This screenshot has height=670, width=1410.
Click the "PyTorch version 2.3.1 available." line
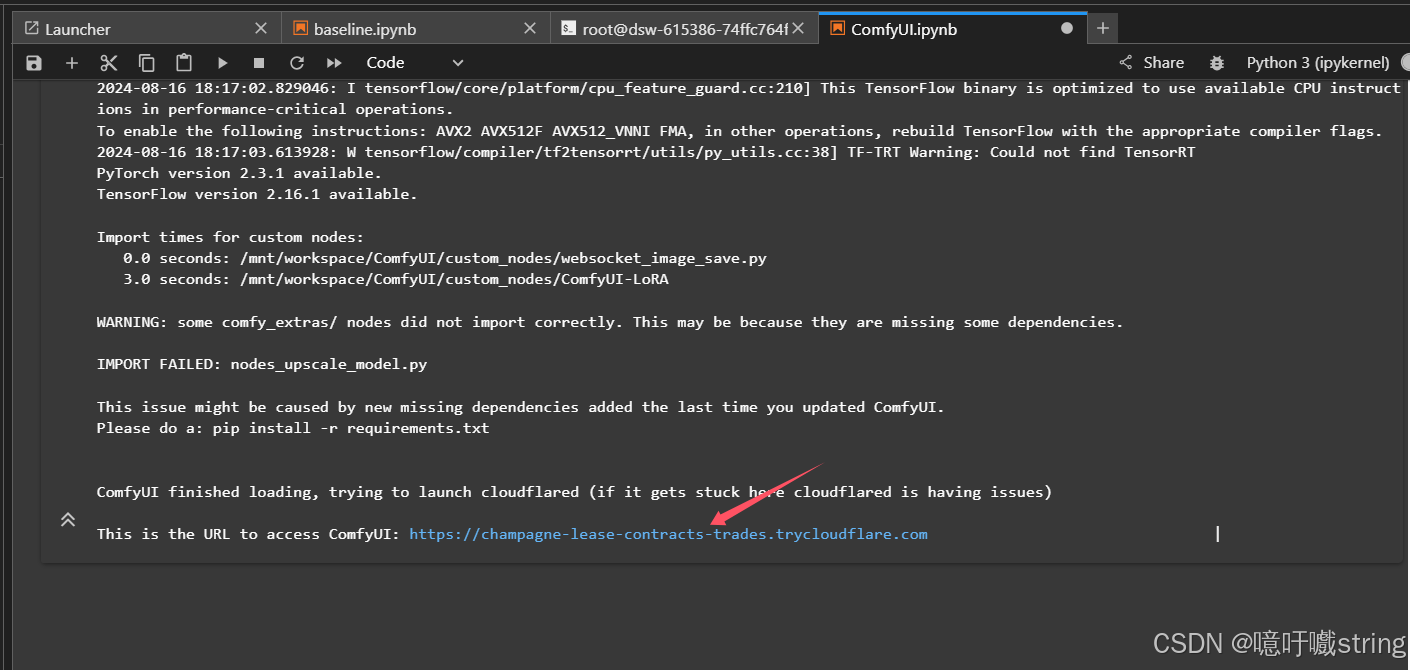pyautogui.click(x=239, y=173)
